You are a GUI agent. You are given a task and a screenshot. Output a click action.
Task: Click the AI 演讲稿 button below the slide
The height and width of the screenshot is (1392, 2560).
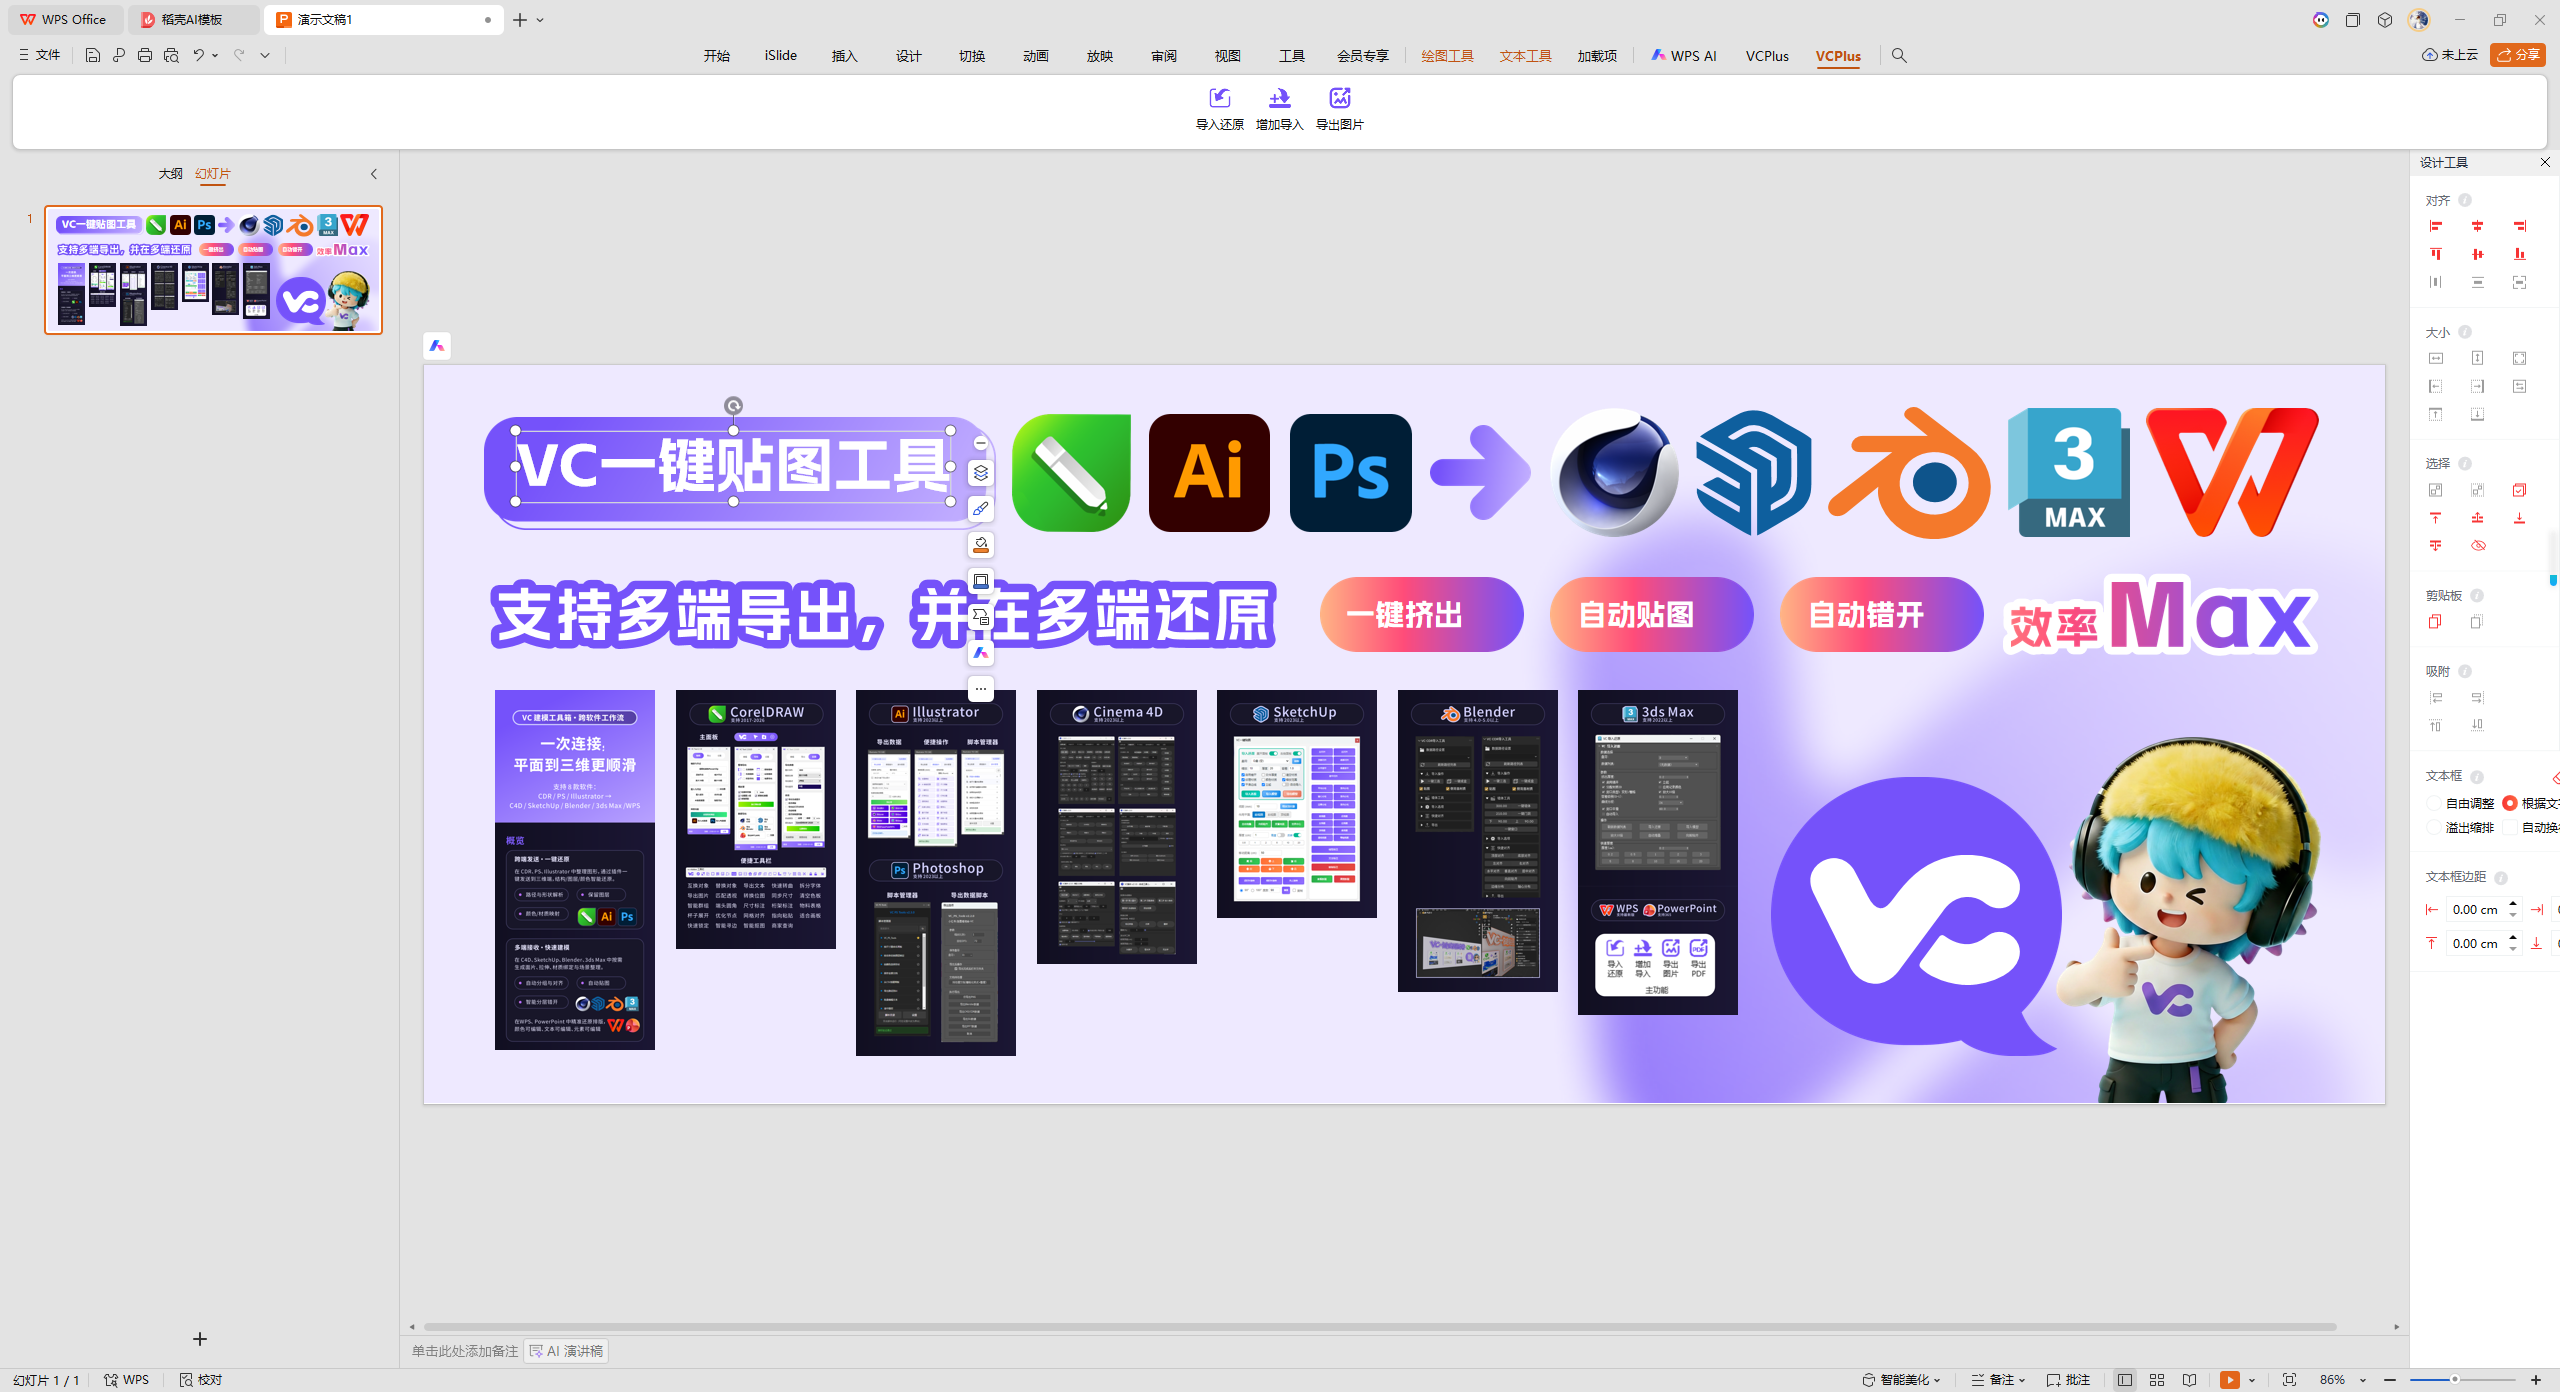point(565,1350)
